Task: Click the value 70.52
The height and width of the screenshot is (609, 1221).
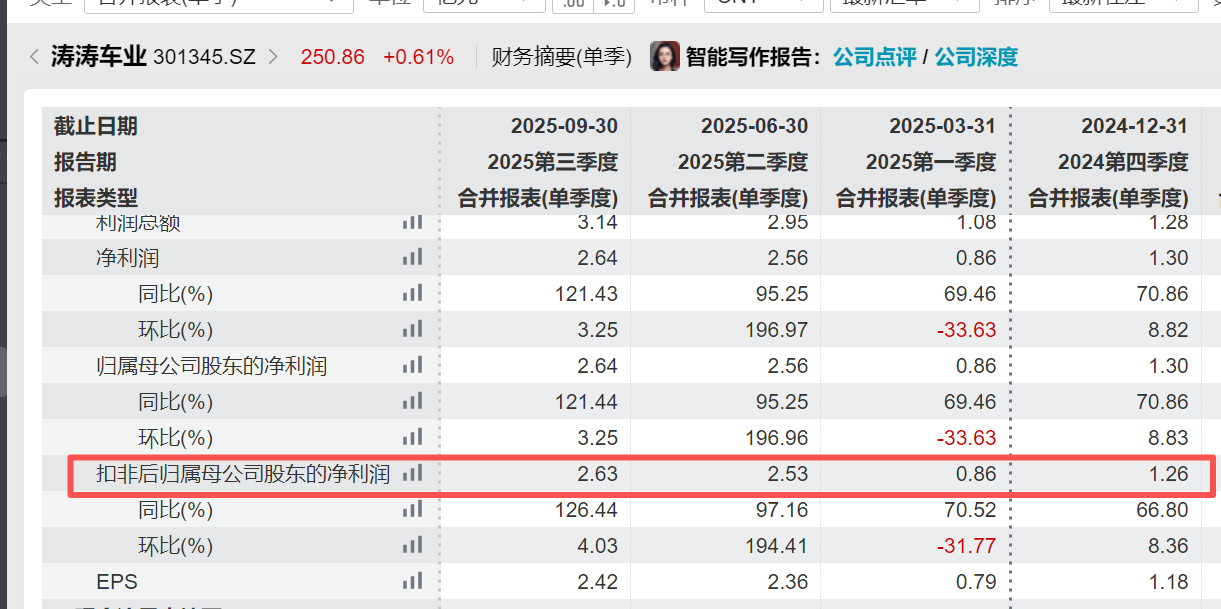Action: [970, 510]
